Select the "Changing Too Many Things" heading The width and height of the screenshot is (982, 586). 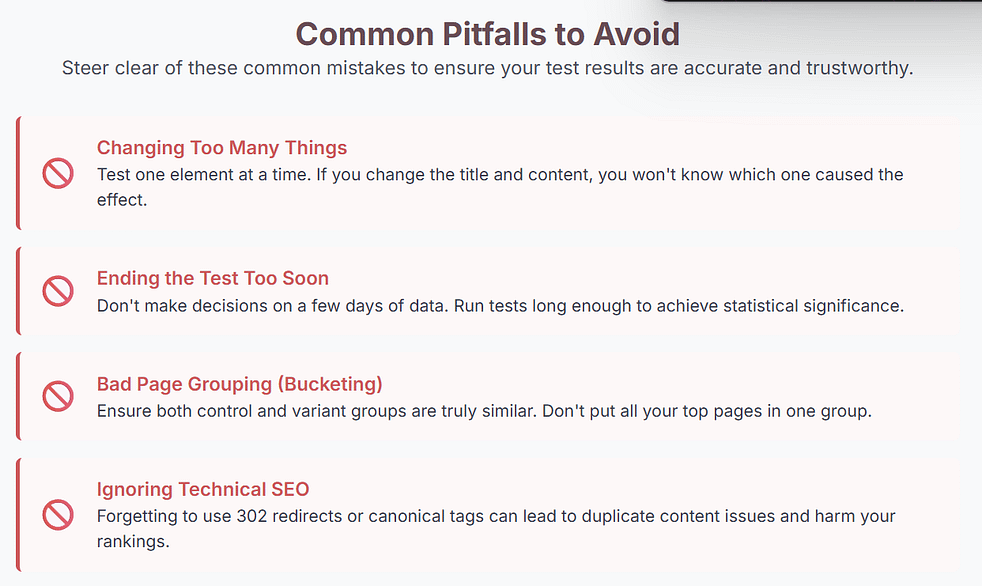point(222,148)
